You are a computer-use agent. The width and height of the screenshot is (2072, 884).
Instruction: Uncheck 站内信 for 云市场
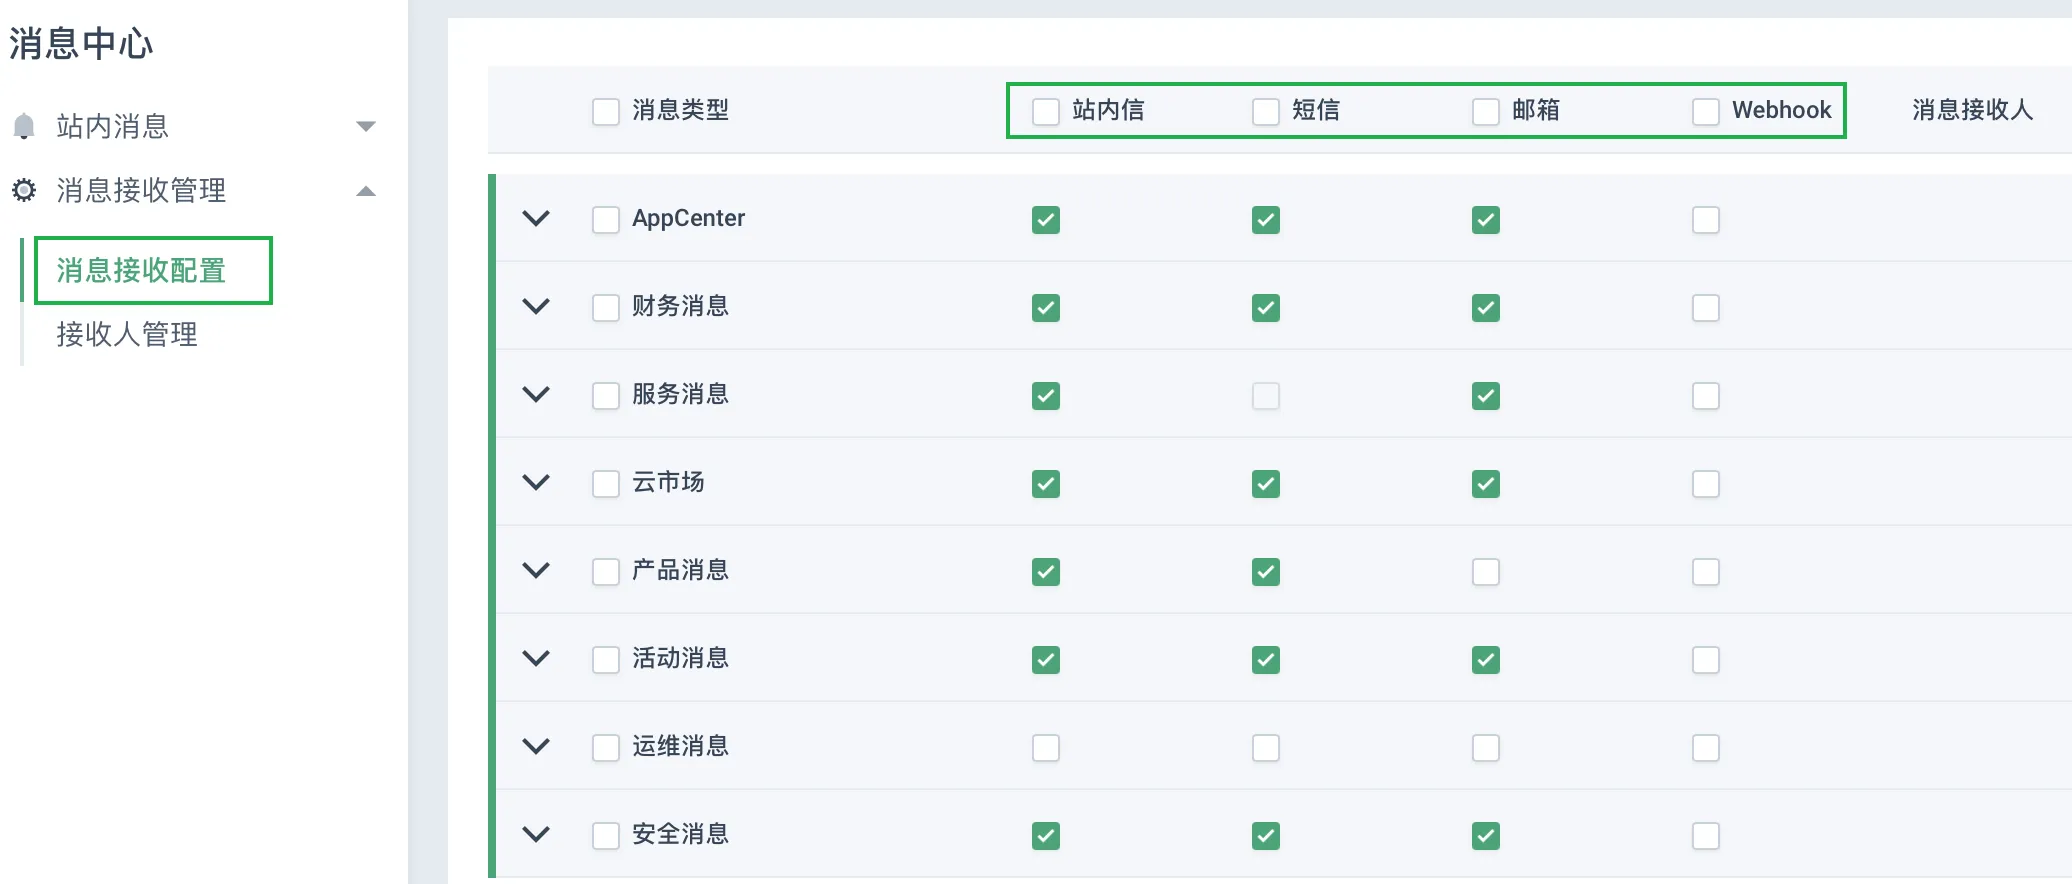[1046, 484]
